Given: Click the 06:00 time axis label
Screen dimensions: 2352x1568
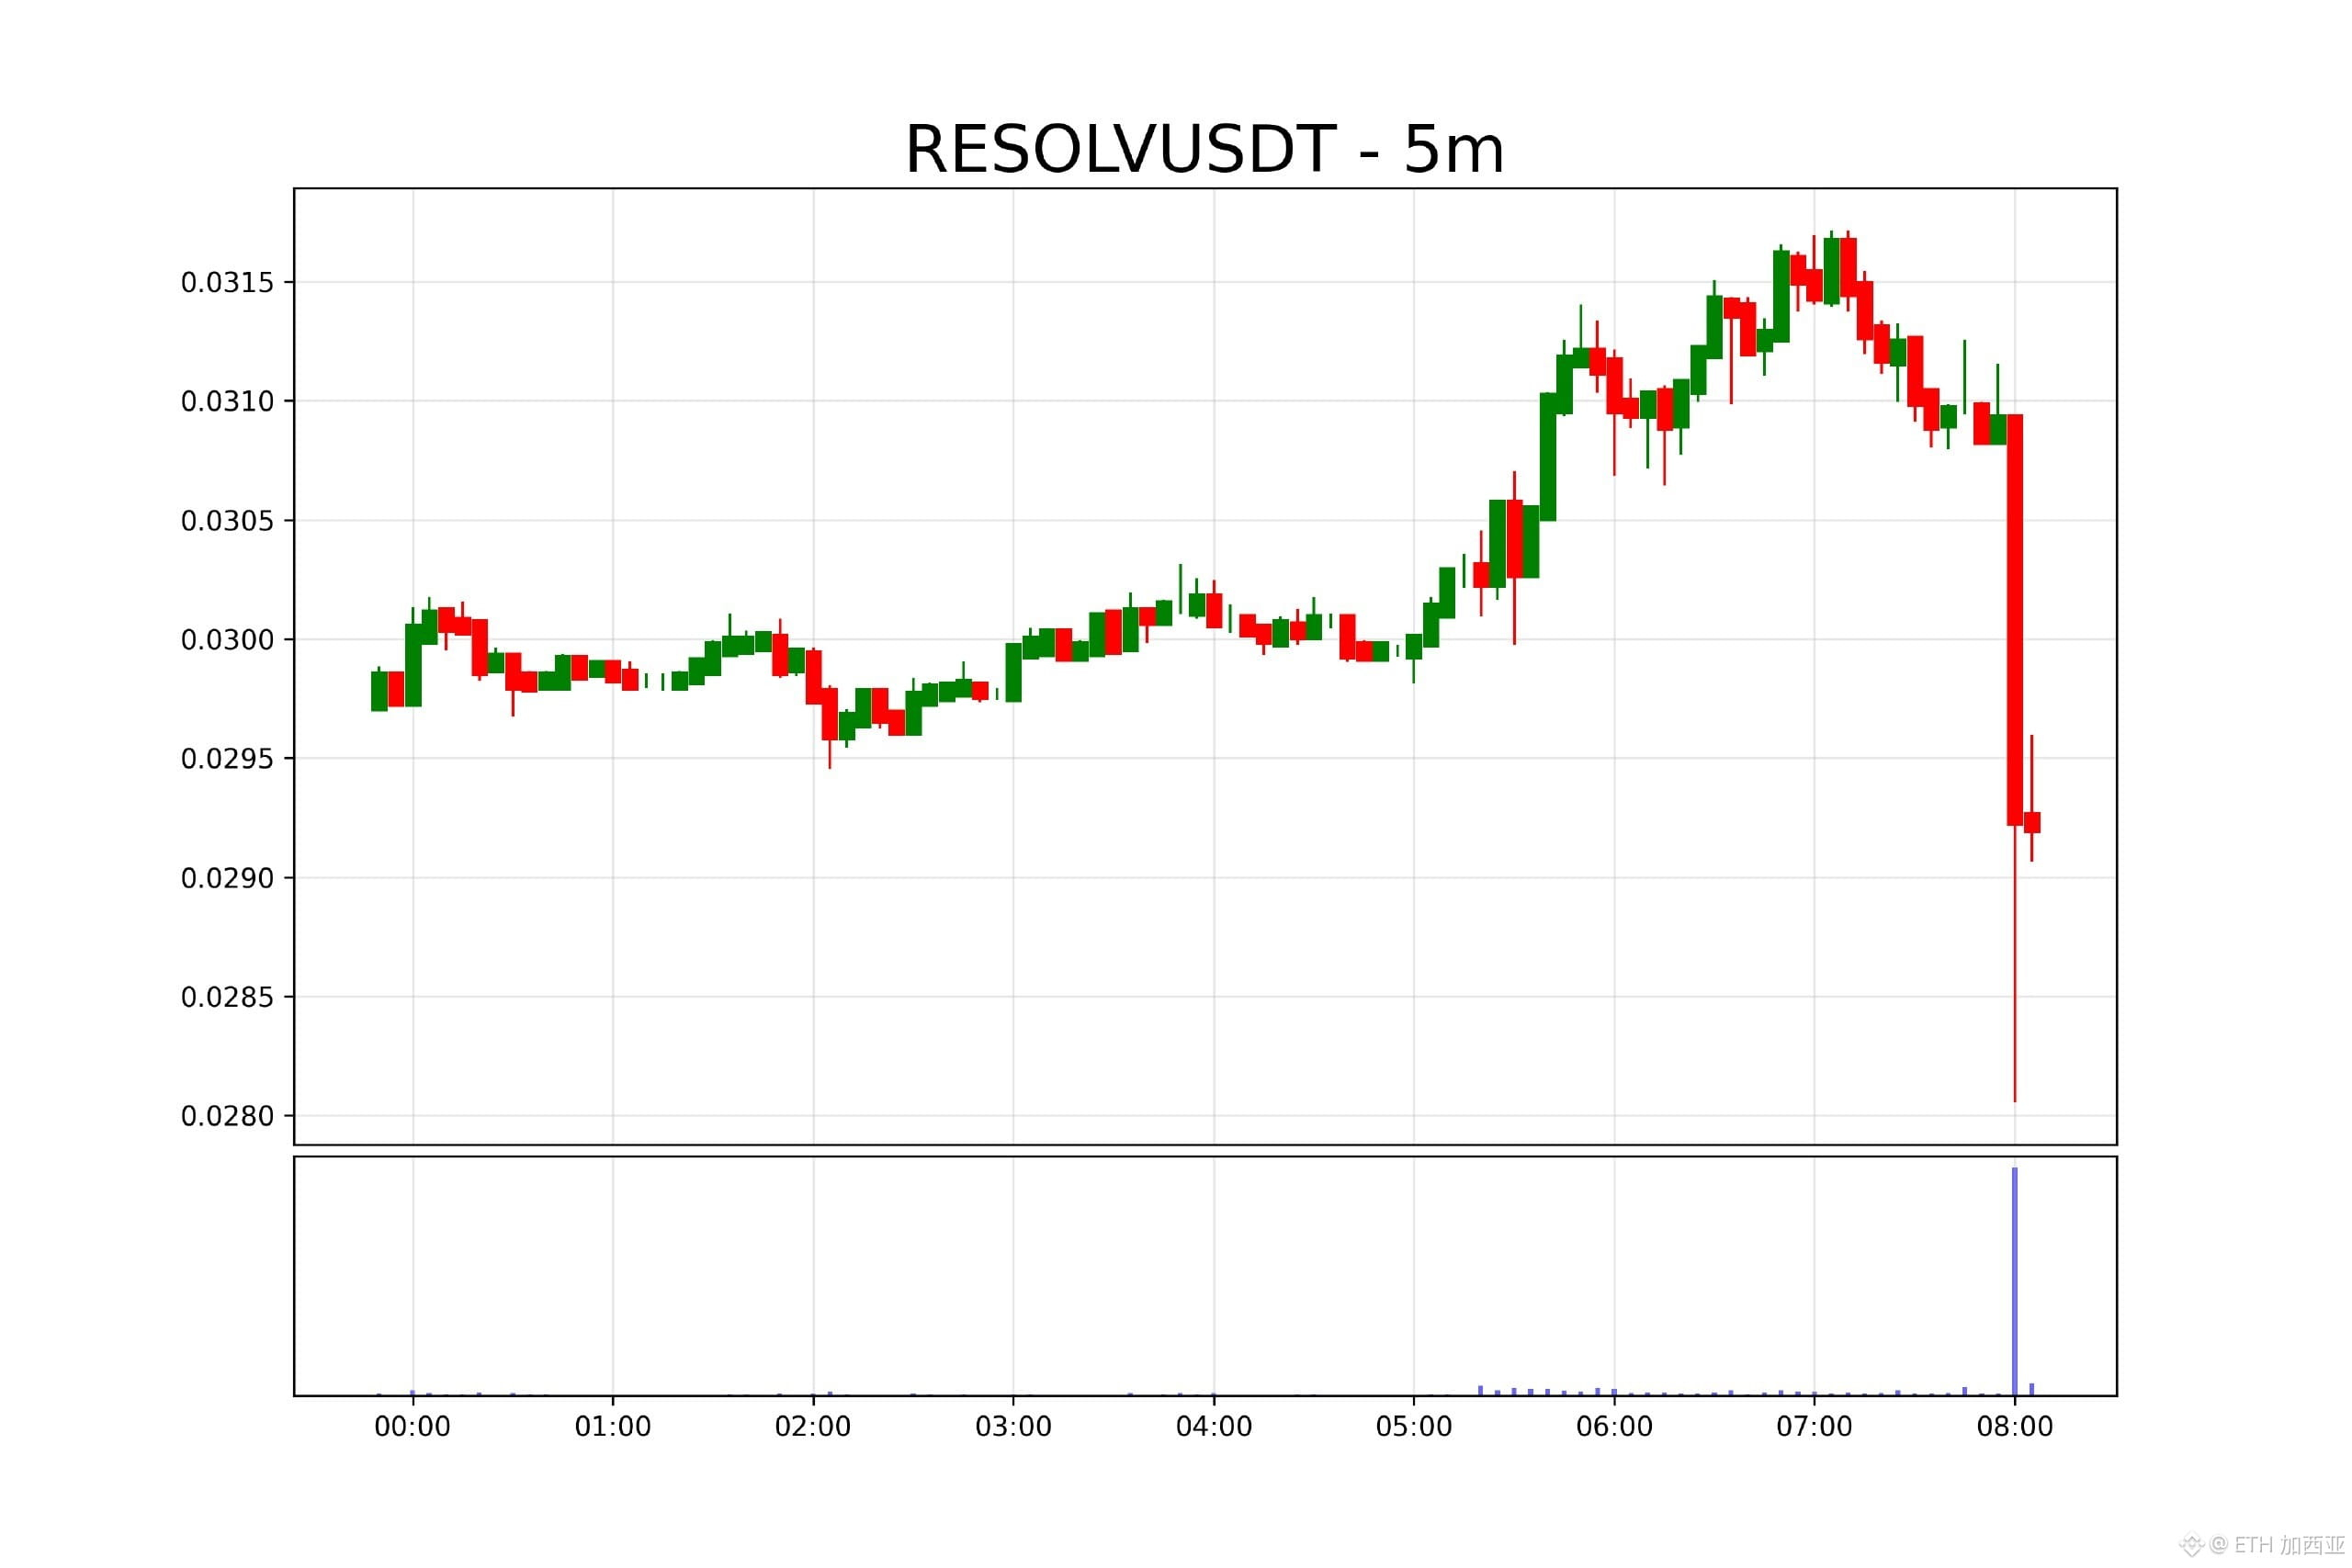Looking at the screenshot, I should [1614, 1427].
